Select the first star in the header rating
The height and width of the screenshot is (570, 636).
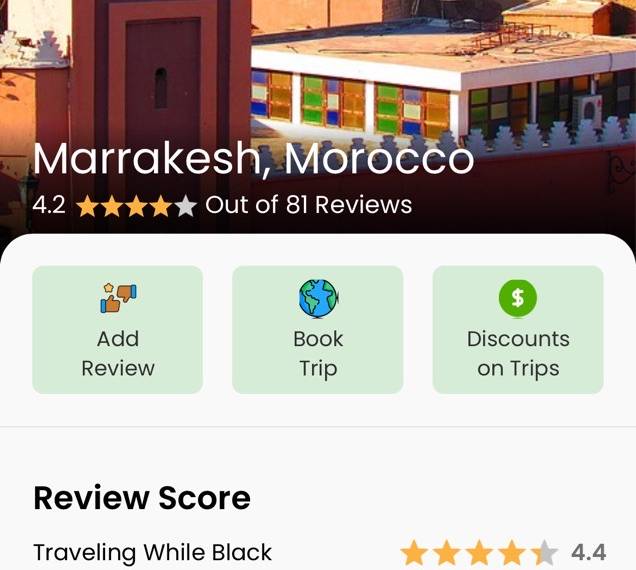tap(87, 206)
